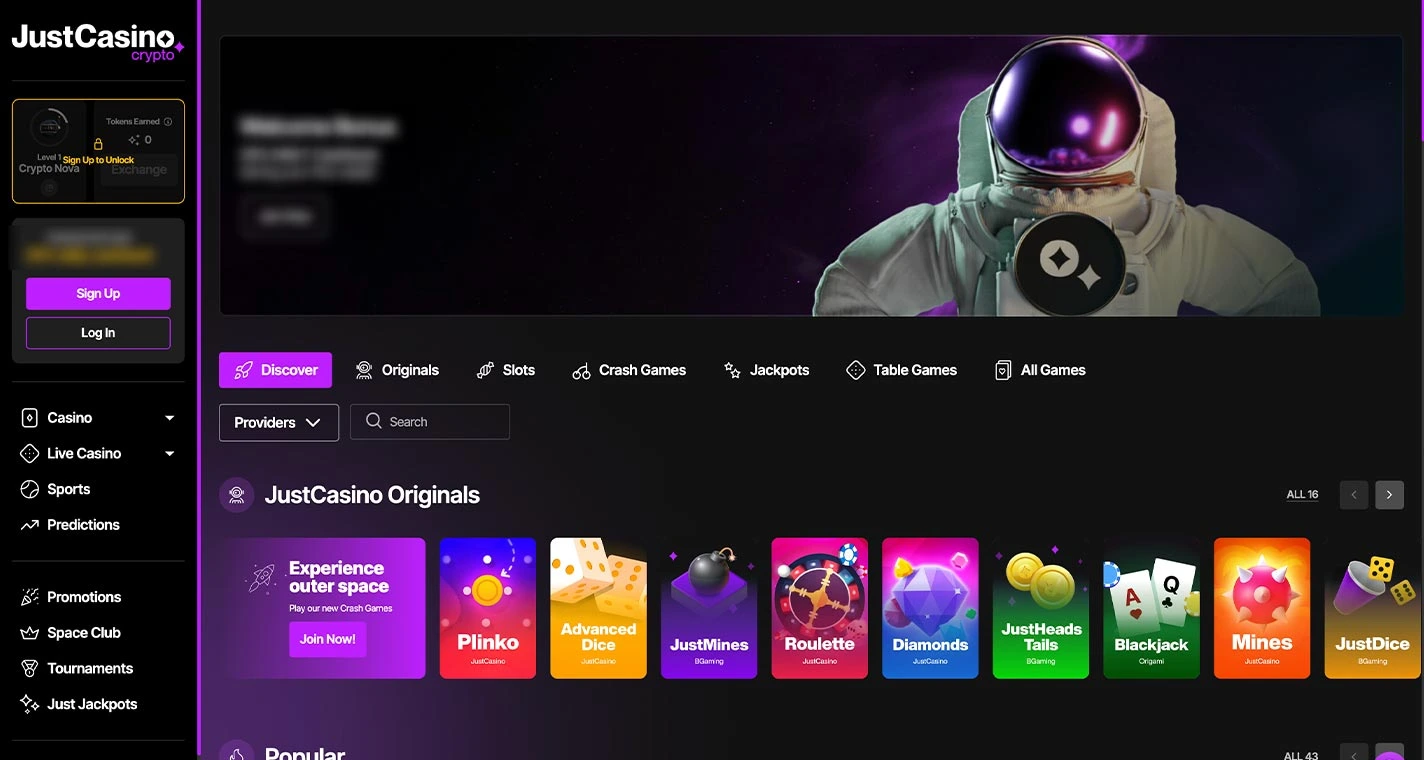Viewport: 1424px width, 760px height.
Task: Click the JustCasino crypto logo
Action: click(98, 42)
